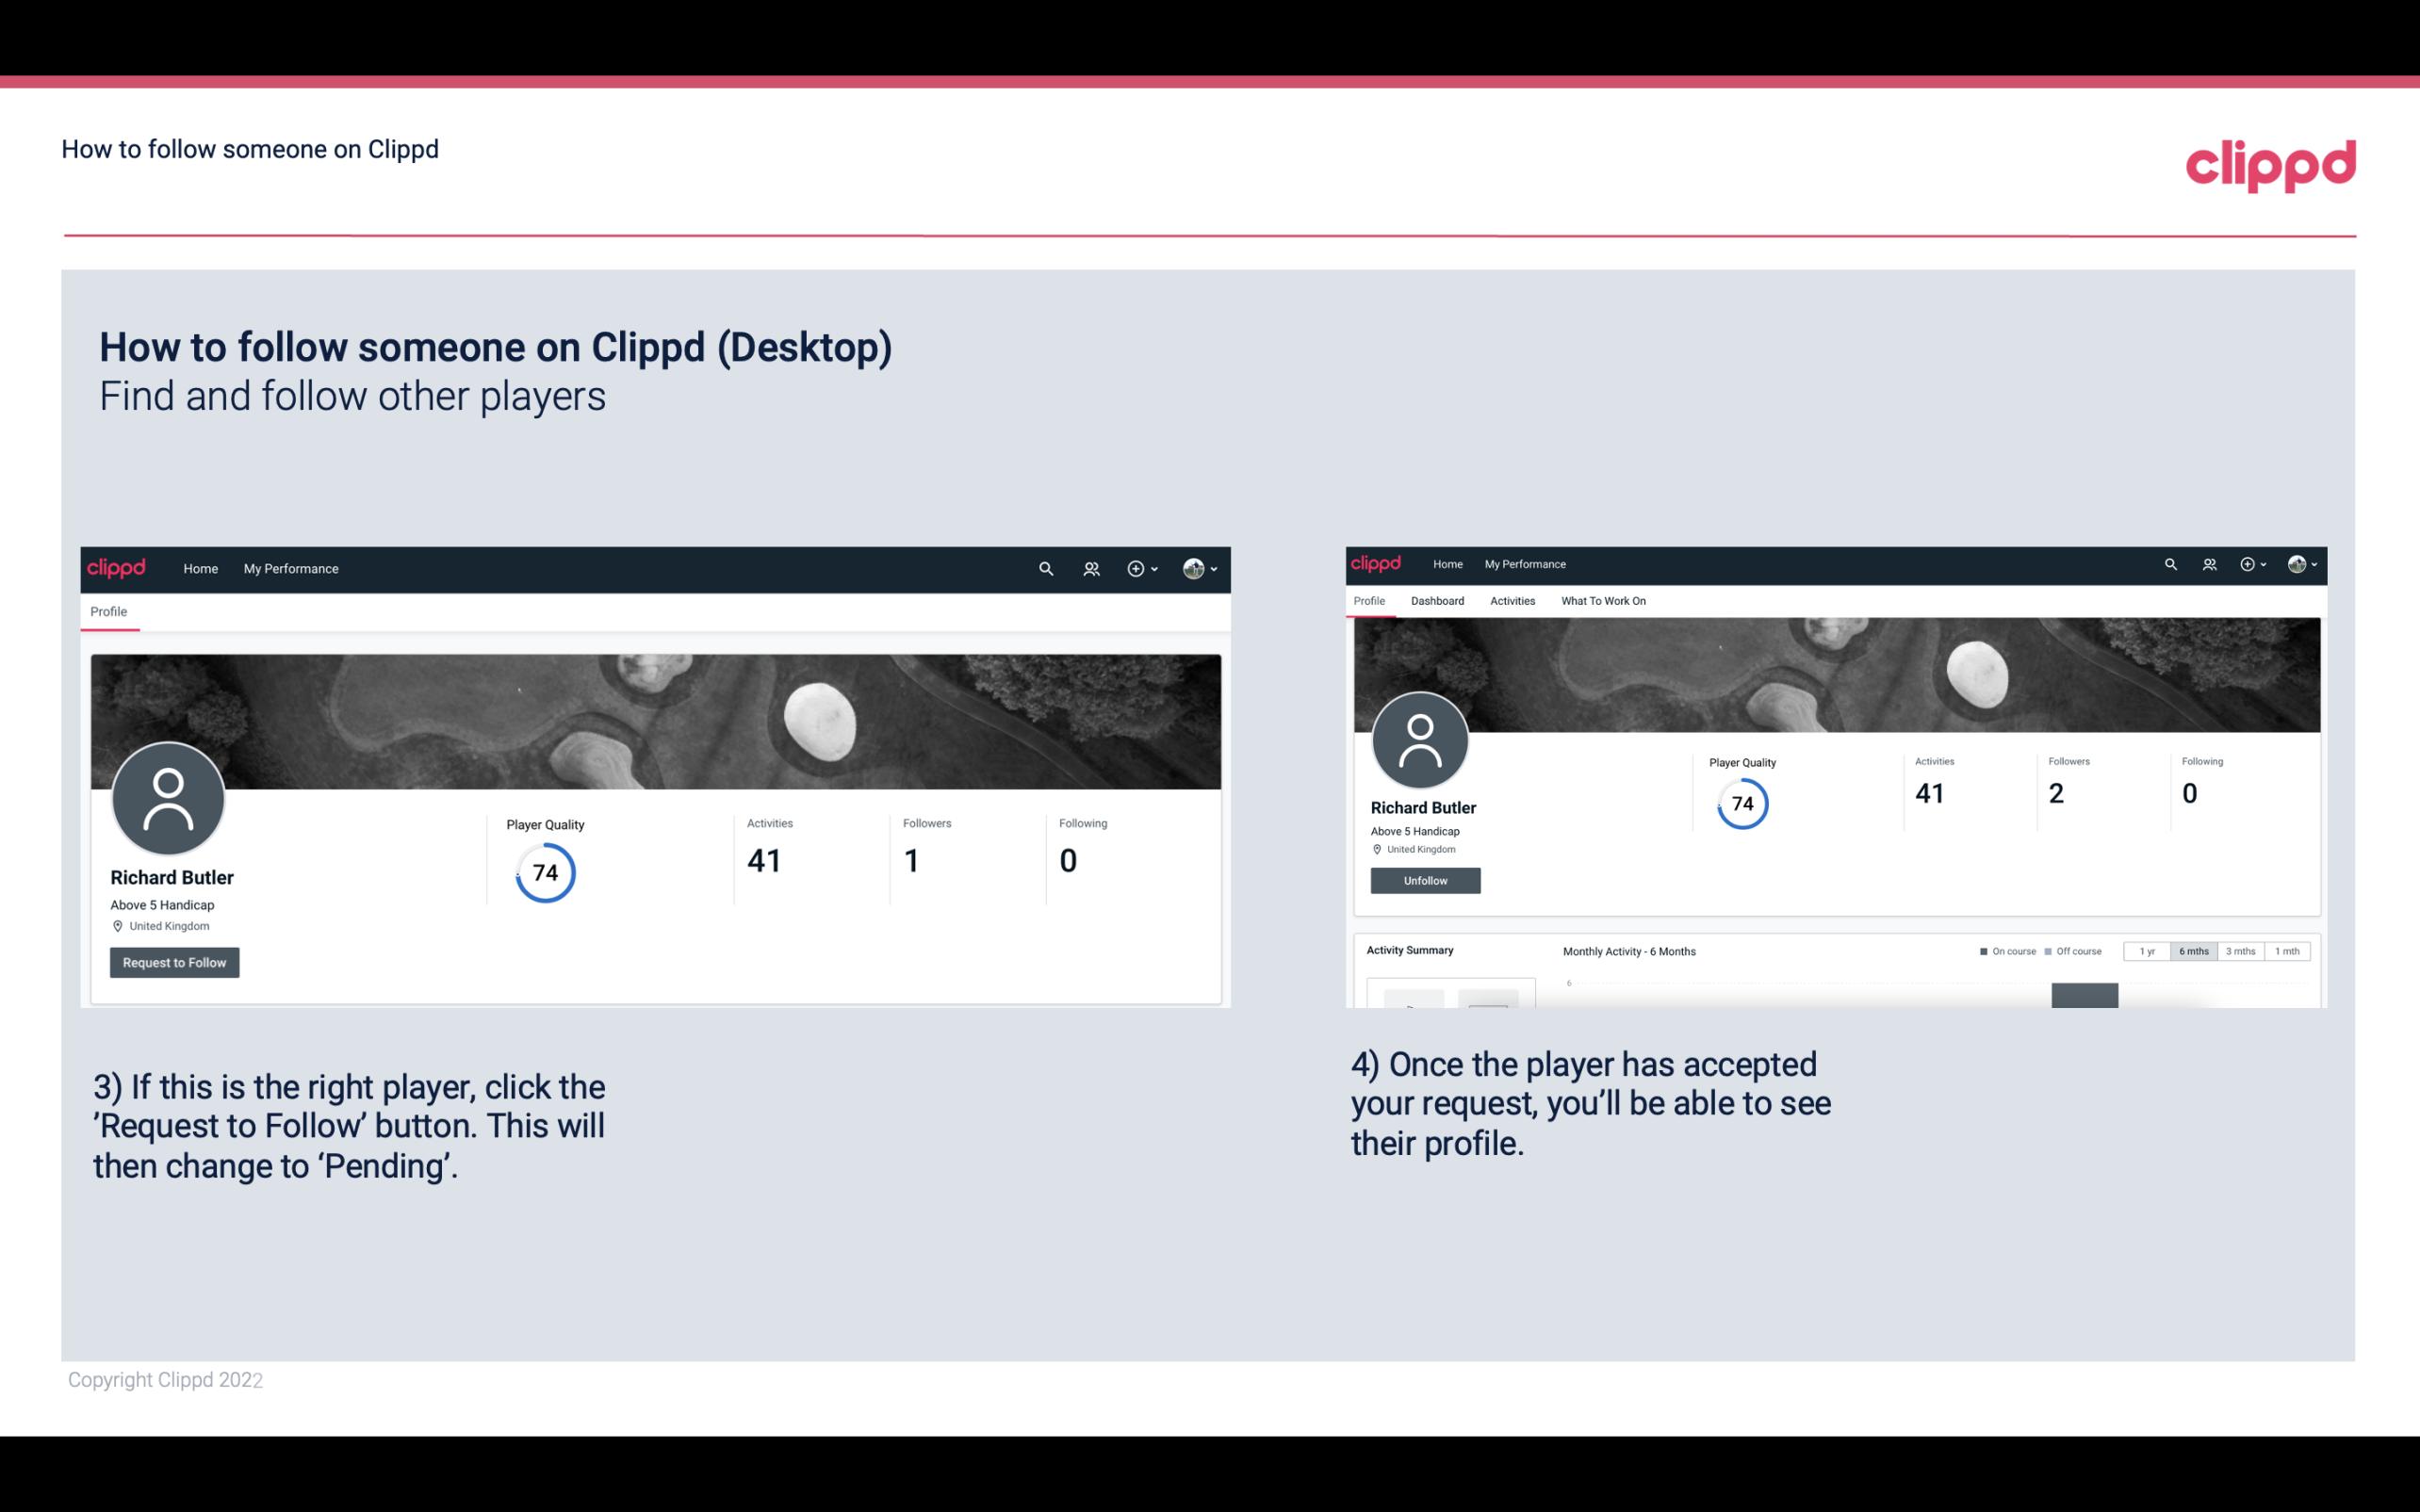Image resolution: width=2420 pixels, height=1512 pixels.
Task: Select the '6 mths' activity timeframe toggle
Action: (x=2194, y=950)
